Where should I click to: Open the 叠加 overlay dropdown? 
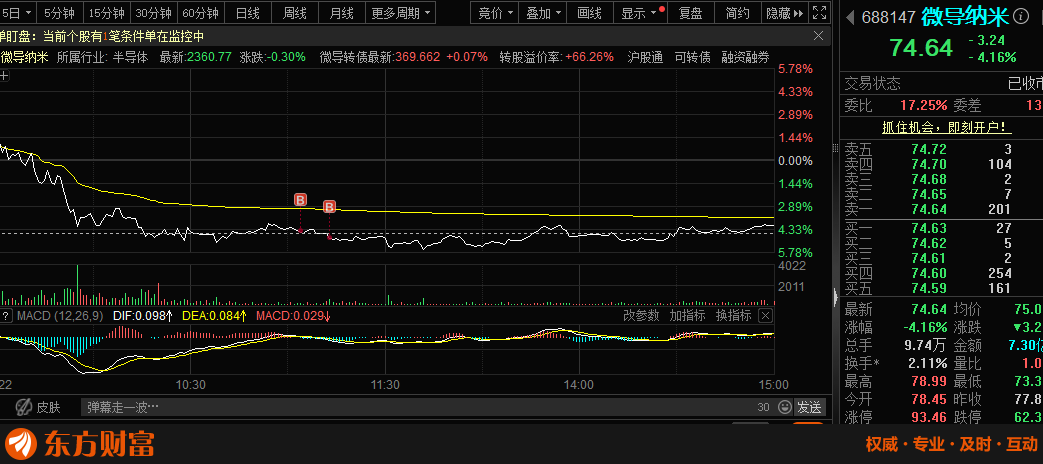pos(543,13)
